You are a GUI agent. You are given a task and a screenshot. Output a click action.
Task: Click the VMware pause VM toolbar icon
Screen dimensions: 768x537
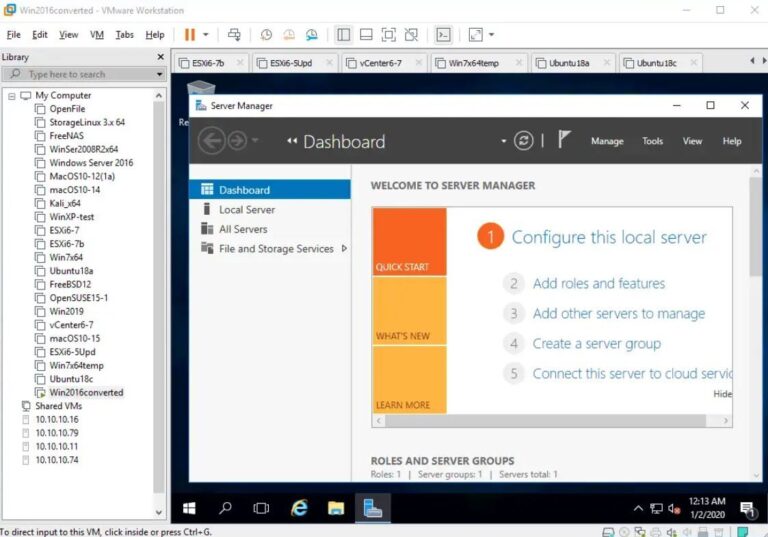(x=190, y=34)
